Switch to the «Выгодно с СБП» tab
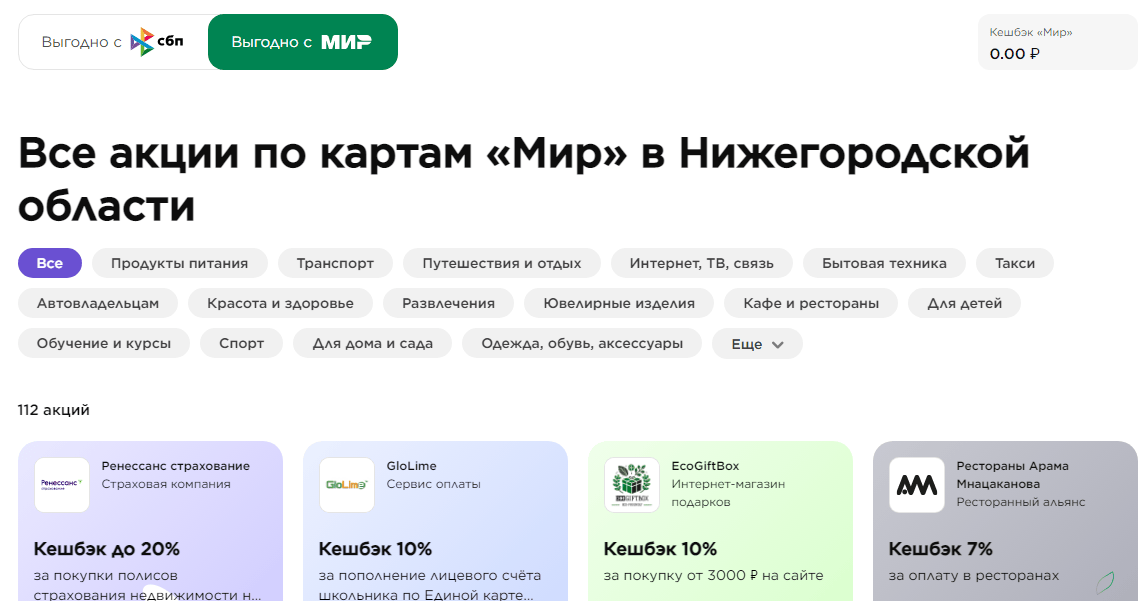 tap(114, 42)
